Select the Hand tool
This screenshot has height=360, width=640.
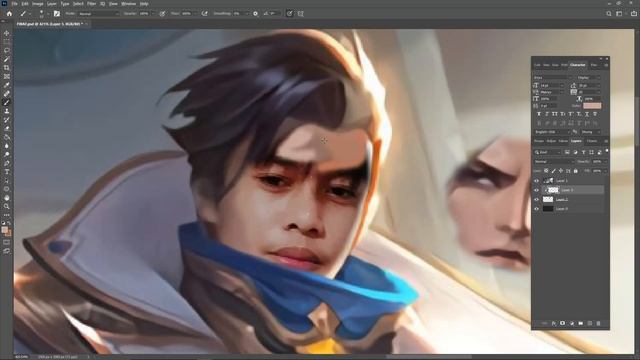click(7, 198)
